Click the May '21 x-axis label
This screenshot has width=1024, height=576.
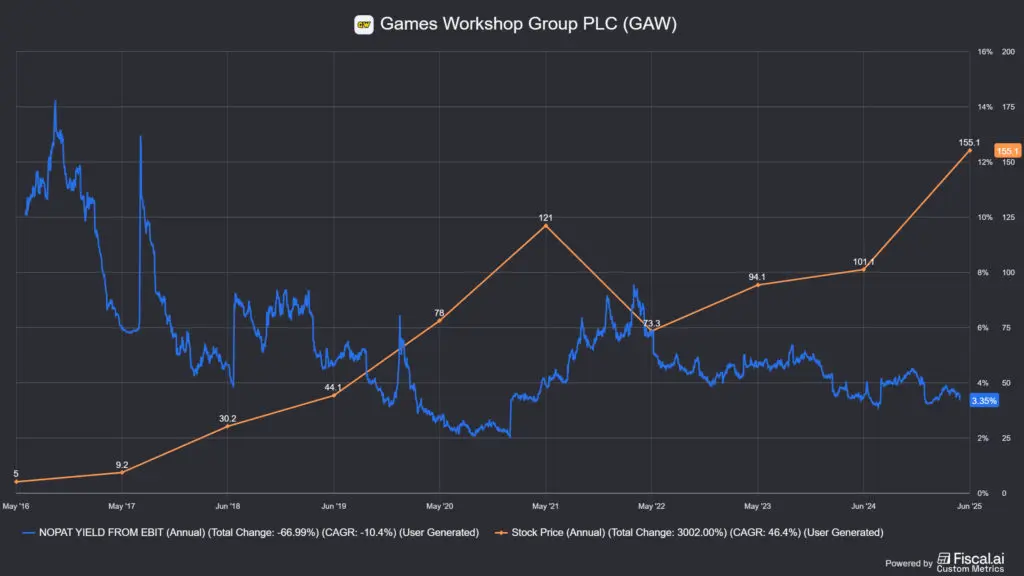[545, 506]
